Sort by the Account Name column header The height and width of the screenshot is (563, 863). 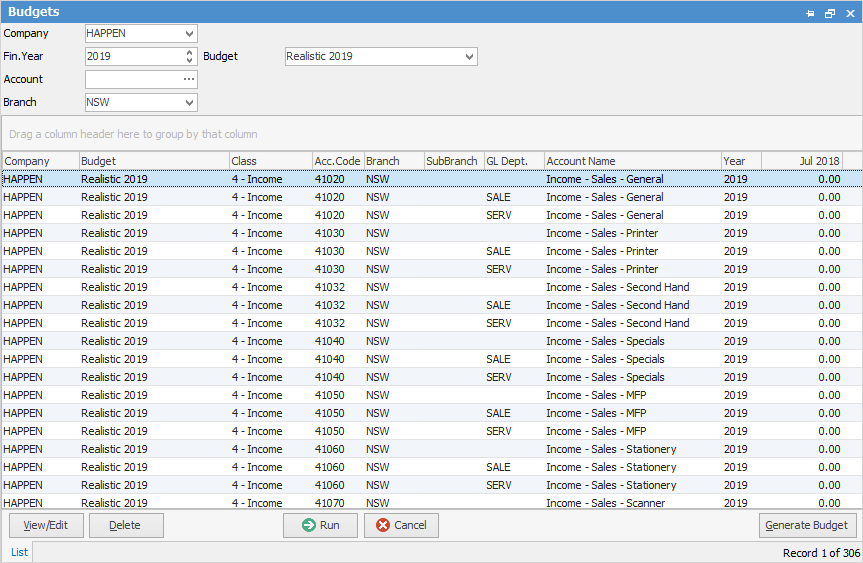pos(632,161)
